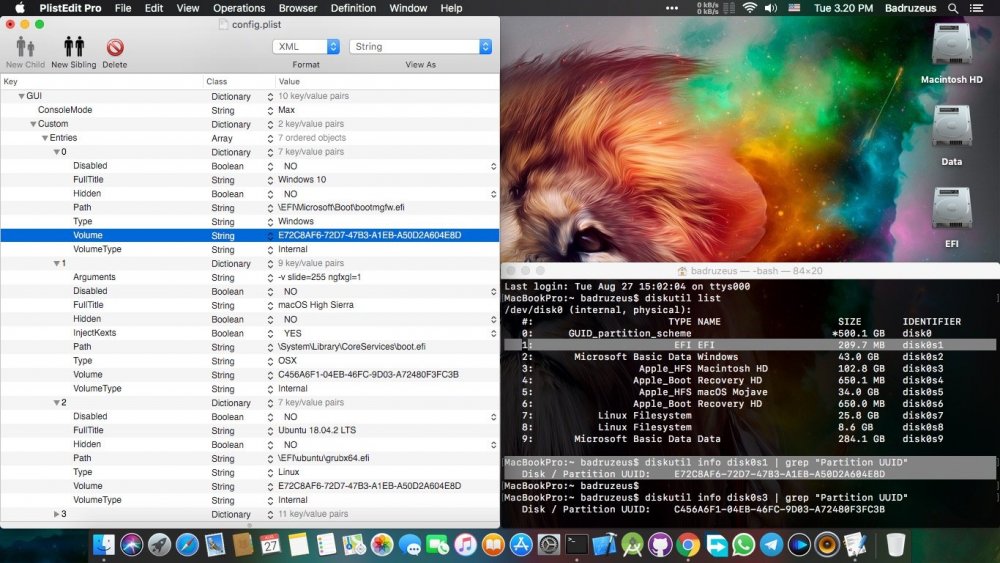Open class stepper on InjectKexts row
This screenshot has height=563, width=1000.
coord(270,333)
